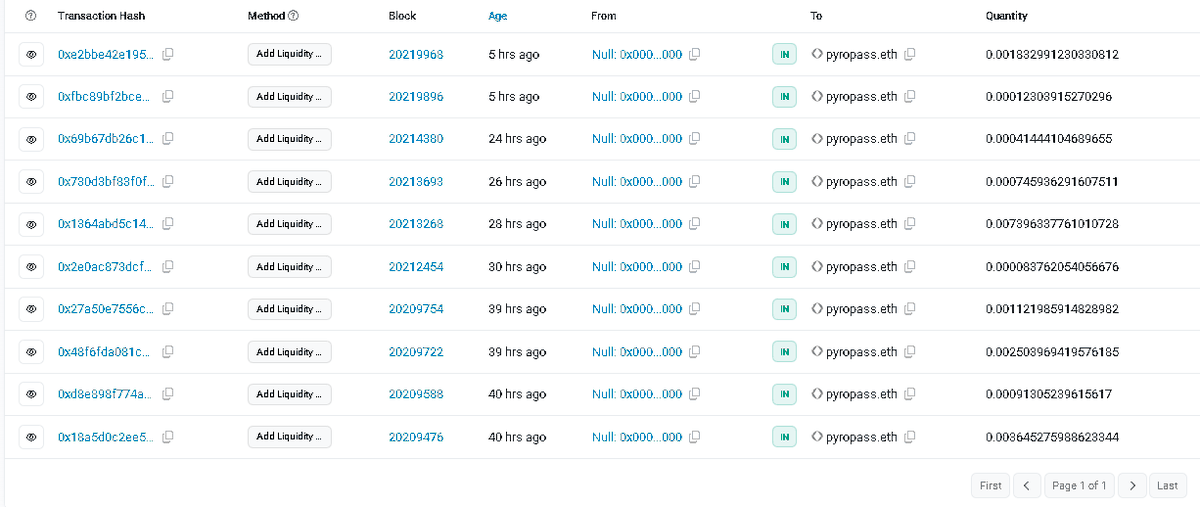Click the eye preview icon for 0x48f6fda081c row
The height and width of the screenshot is (507, 1200).
click(x=31, y=352)
